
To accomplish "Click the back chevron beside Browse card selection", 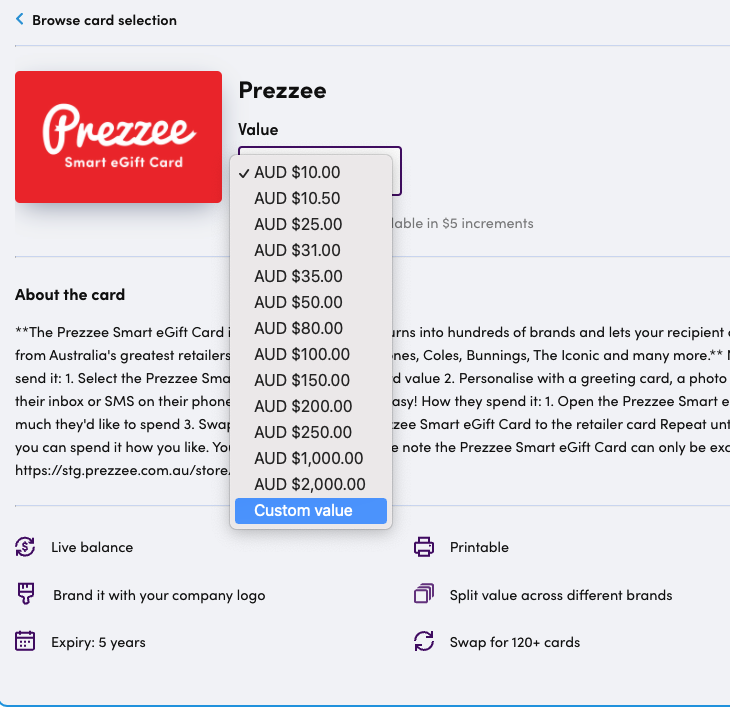I will [20, 19].
